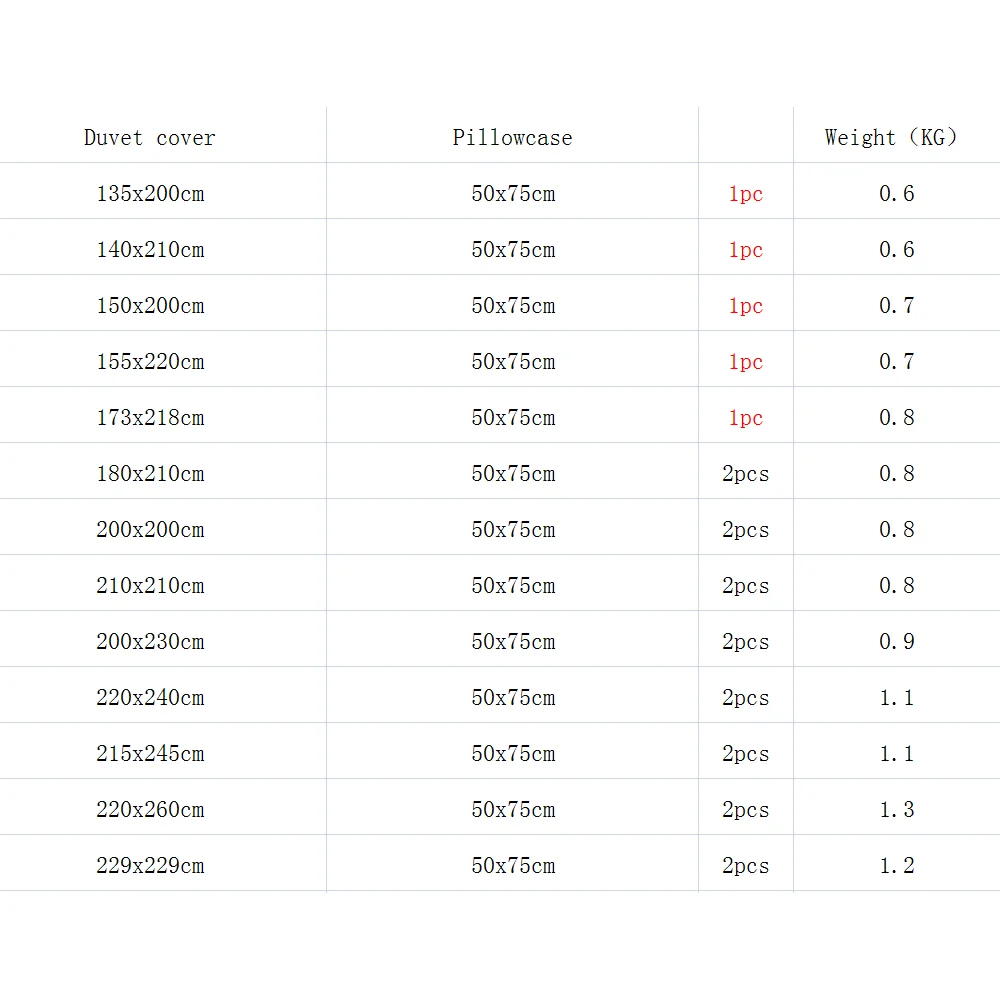The height and width of the screenshot is (1000, 1000).
Task: Select the 200x200cm duvet size cell
Action: point(150,530)
